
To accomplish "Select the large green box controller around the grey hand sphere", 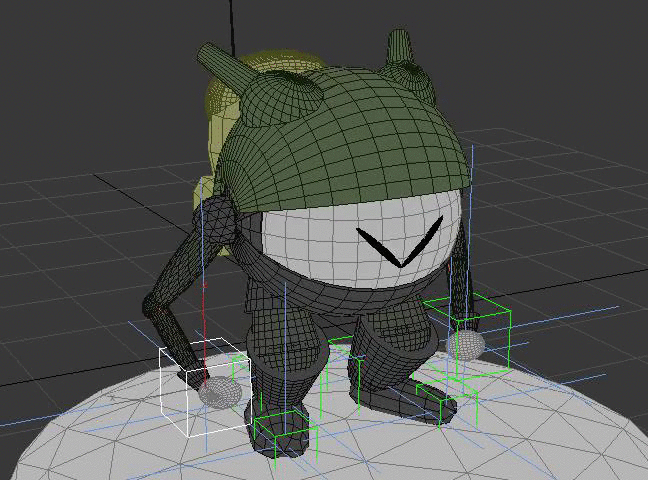I will [x=467, y=338].
